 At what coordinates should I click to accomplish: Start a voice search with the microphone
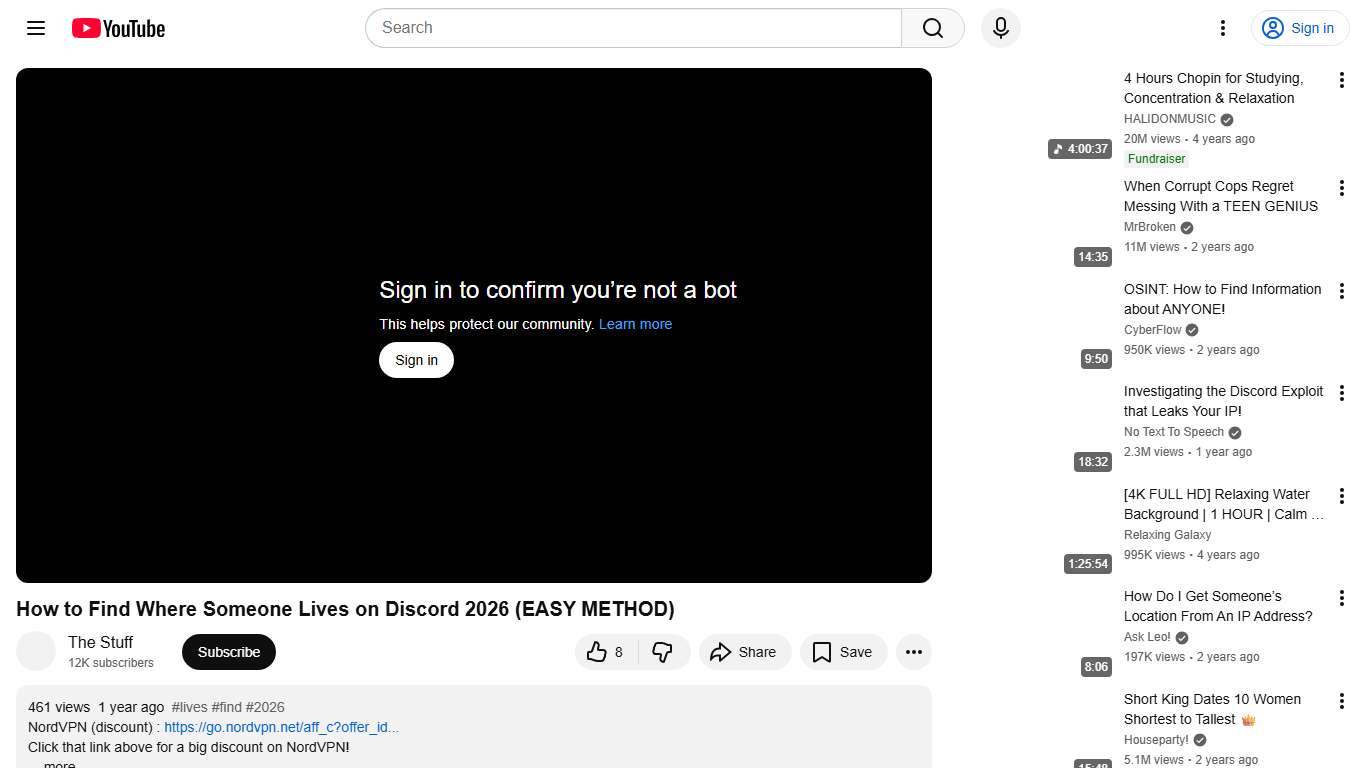(1000, 28)
